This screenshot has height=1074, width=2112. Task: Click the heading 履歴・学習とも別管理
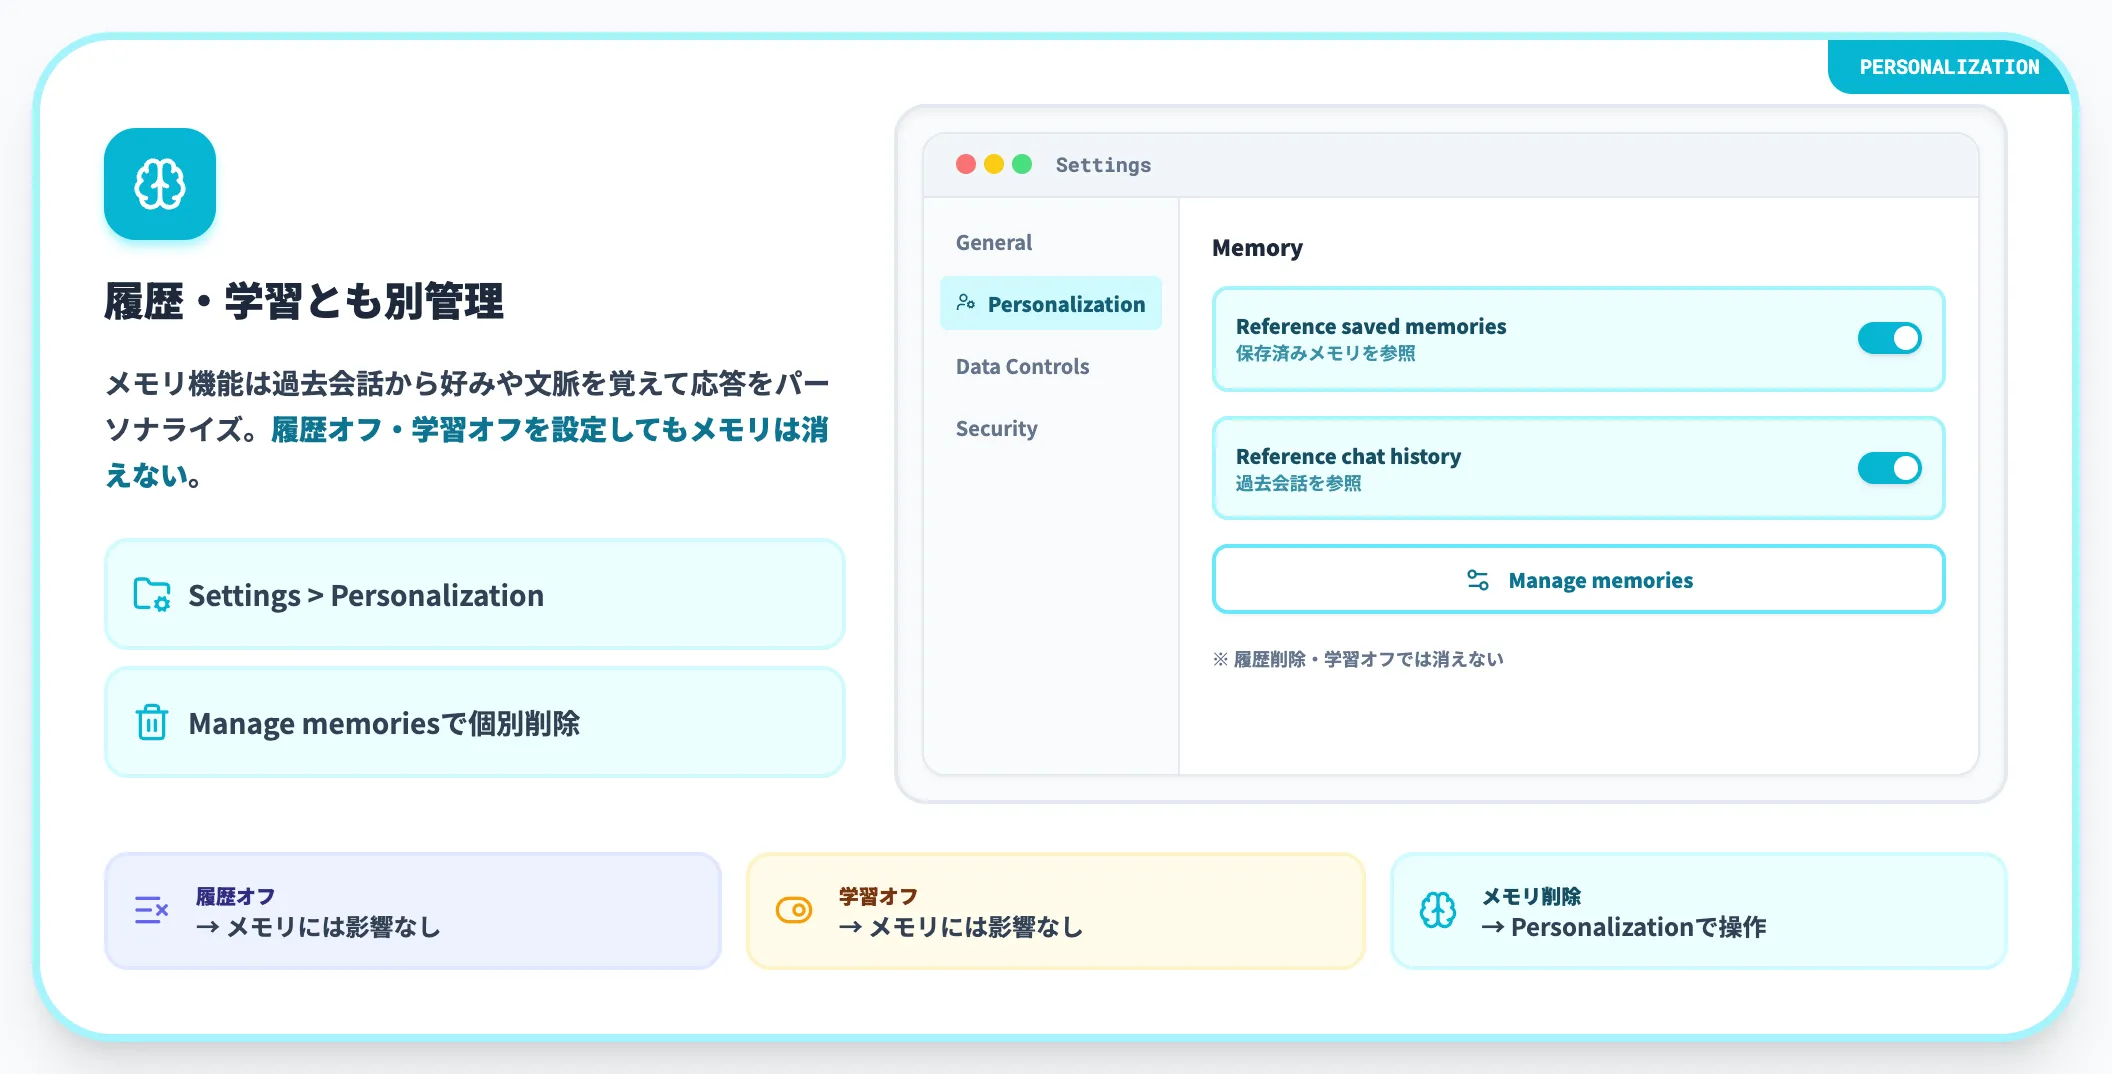(x=304, y=300)
